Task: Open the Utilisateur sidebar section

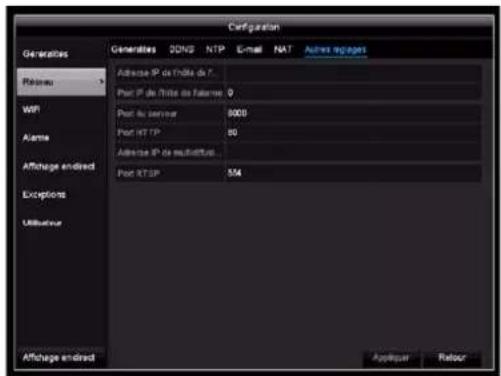Action: 42,223
